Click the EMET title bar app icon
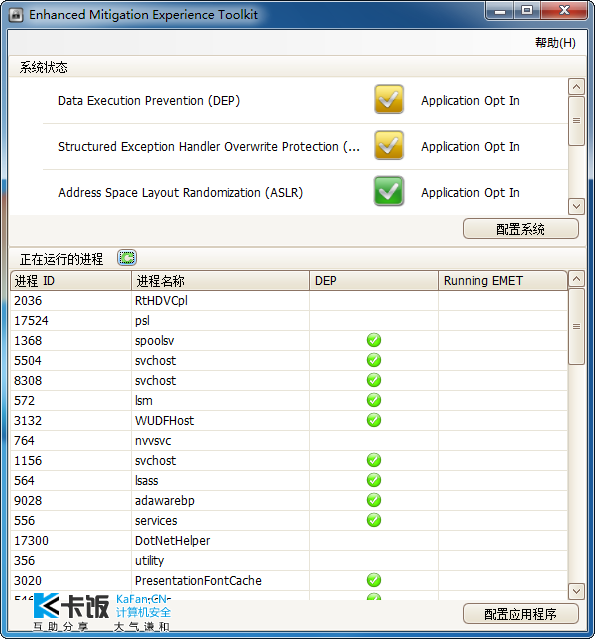Viewport: 595px width, 639px height. (16, 15)
